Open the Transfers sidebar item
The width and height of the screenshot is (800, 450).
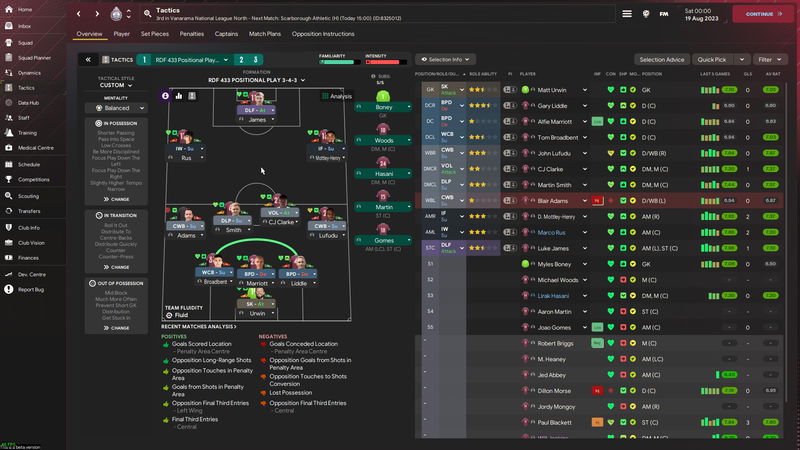pos(29,211)
